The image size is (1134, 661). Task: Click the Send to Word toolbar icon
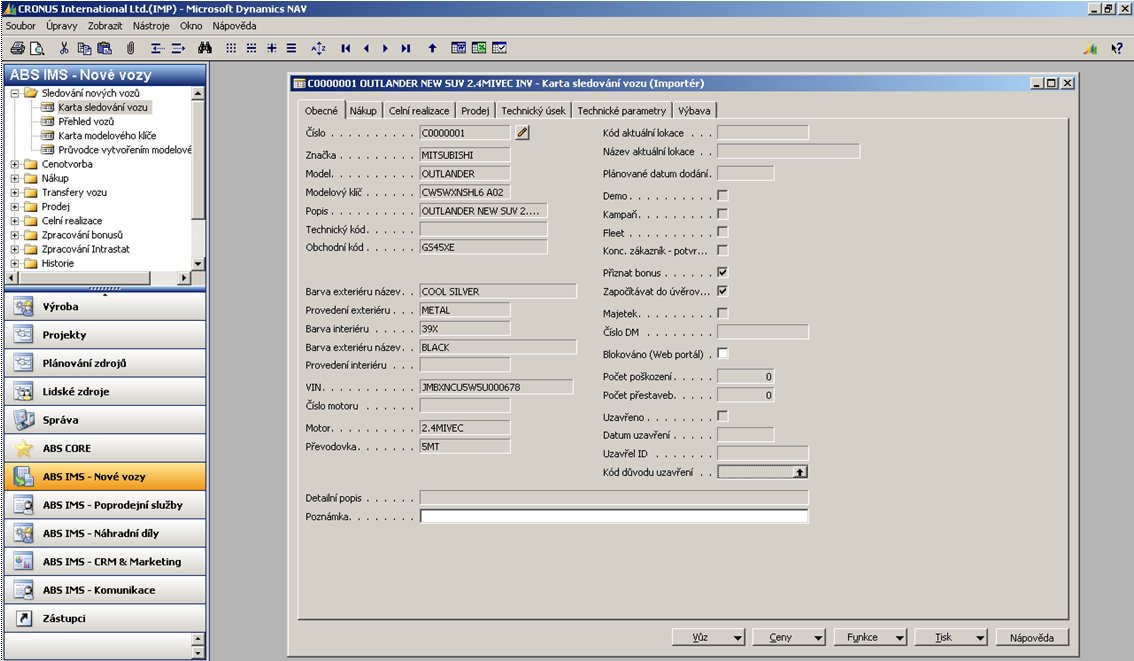(459, 48)
